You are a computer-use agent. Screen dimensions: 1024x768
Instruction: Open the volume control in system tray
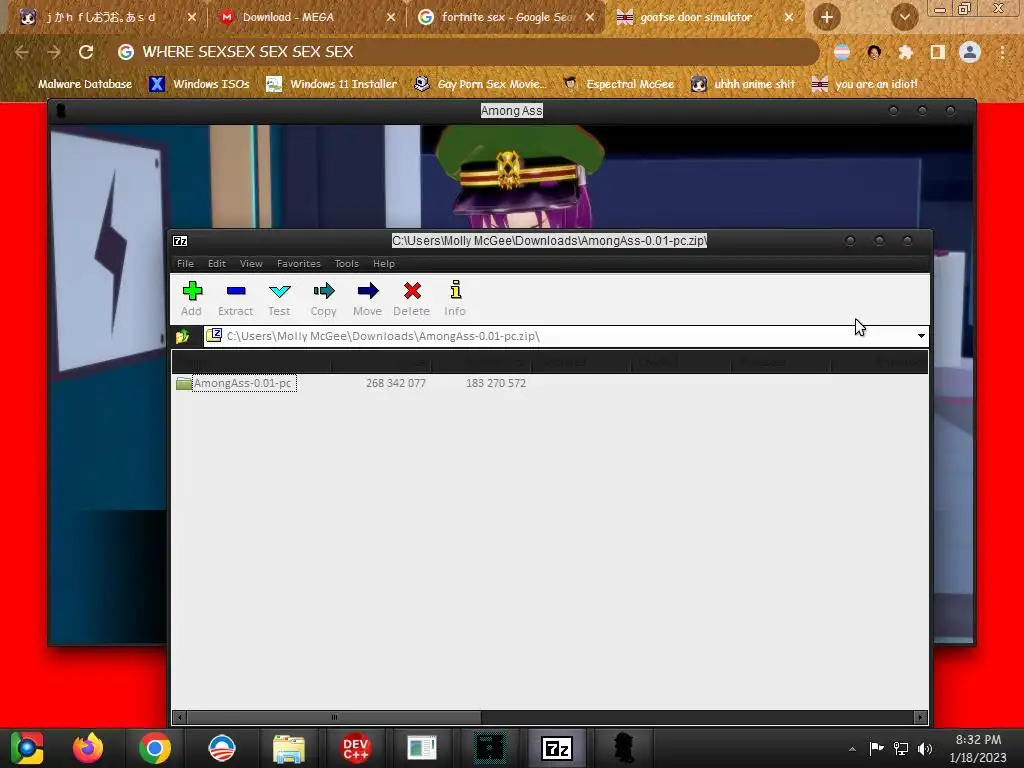click(925, 749)
